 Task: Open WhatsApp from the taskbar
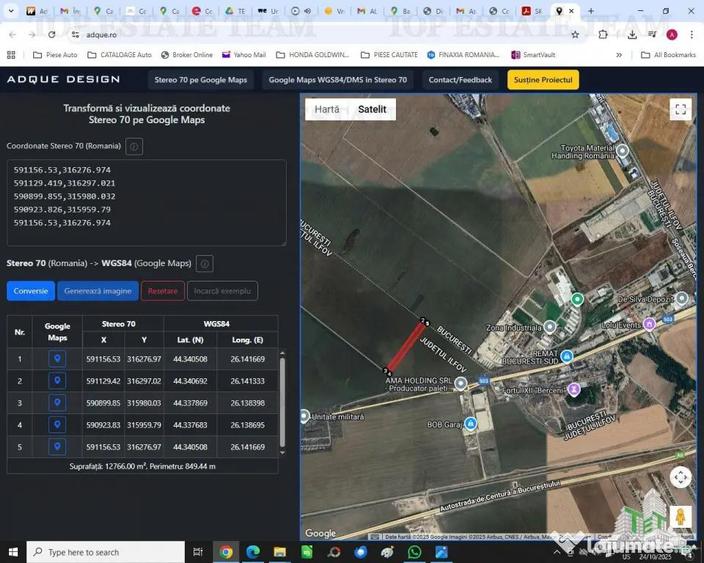coord(414,552)
